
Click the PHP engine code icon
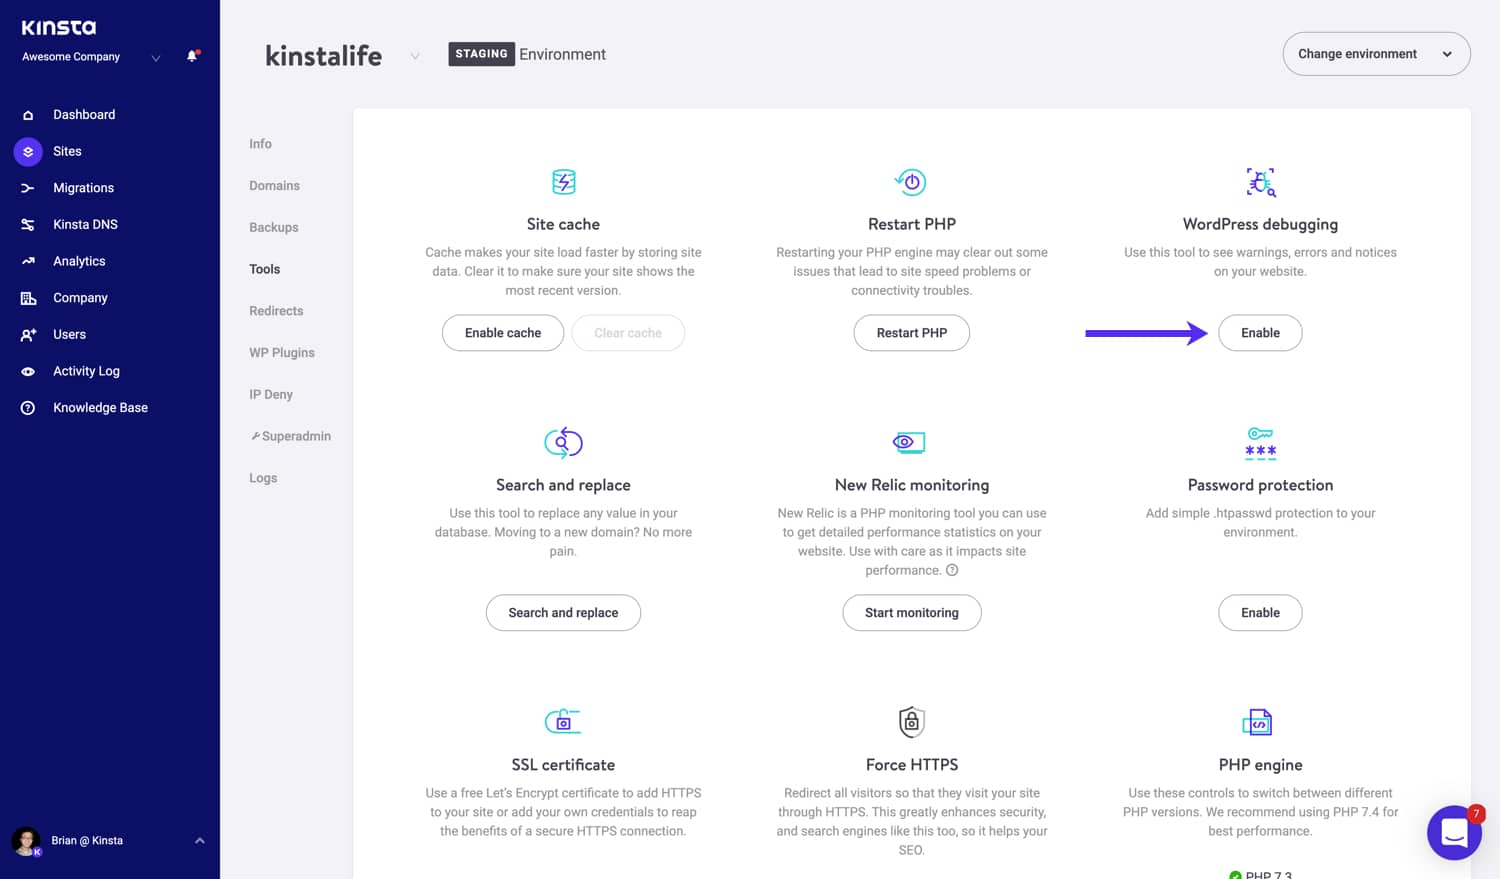coord(1257,721)
